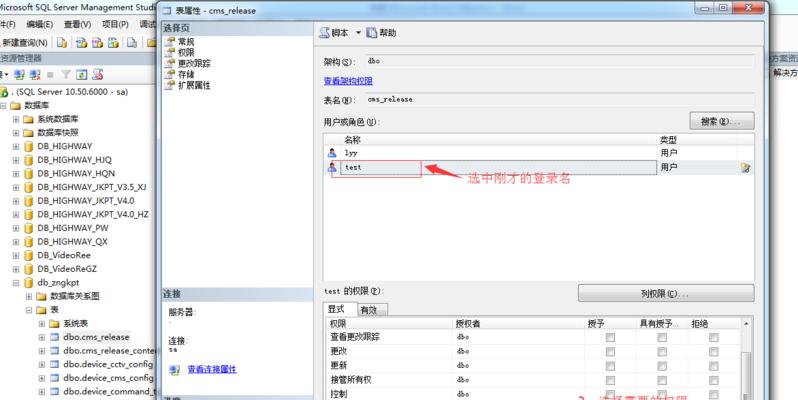Click Connect Object Explorer icon
Viewport: 798px width, 400px height.
tap(19, 75)
